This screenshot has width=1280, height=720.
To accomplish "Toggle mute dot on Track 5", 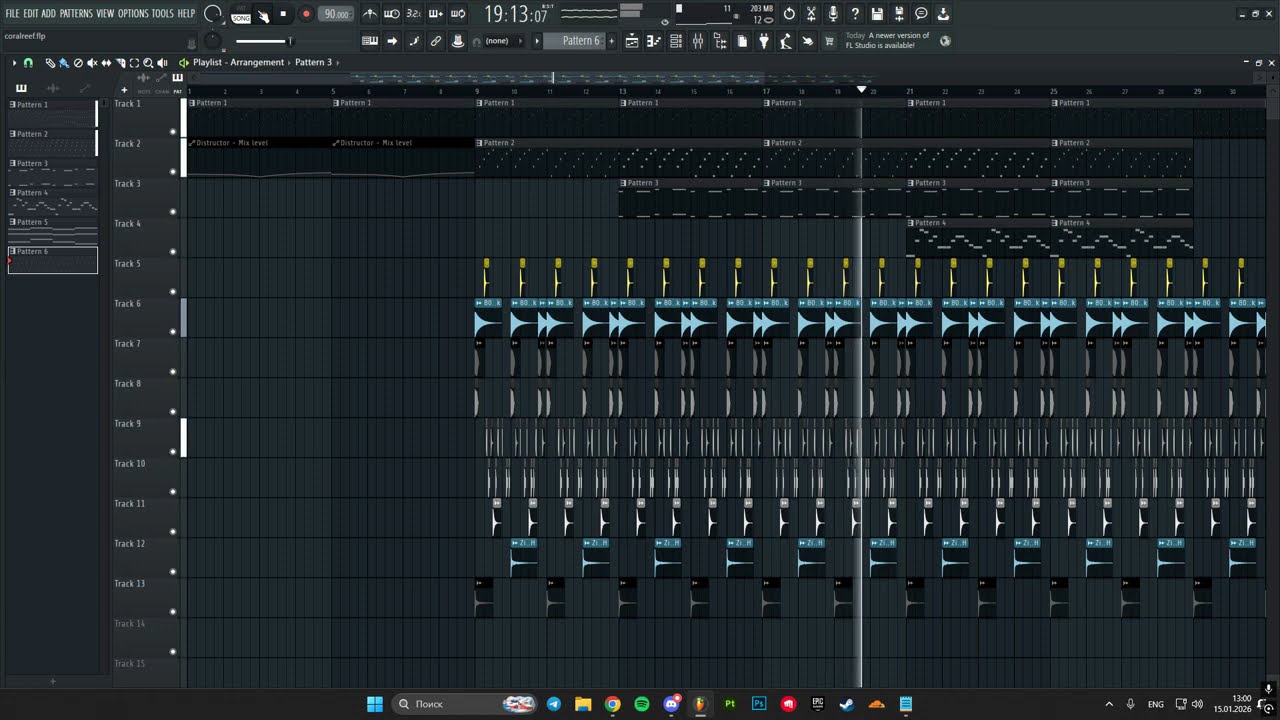I will (173, 292).
